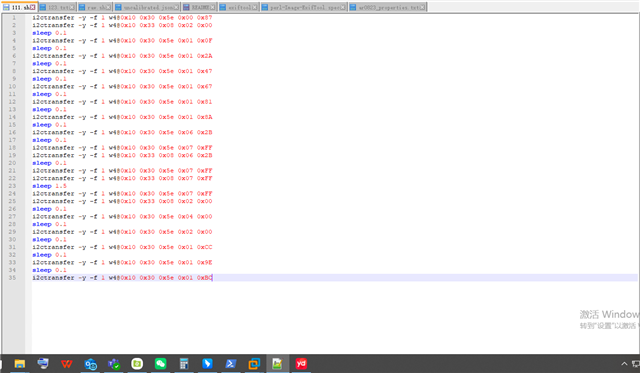Open the computer monitor taskbar icon
The height and width of the screenshot is (373, 640).
[x=43, y=363]
